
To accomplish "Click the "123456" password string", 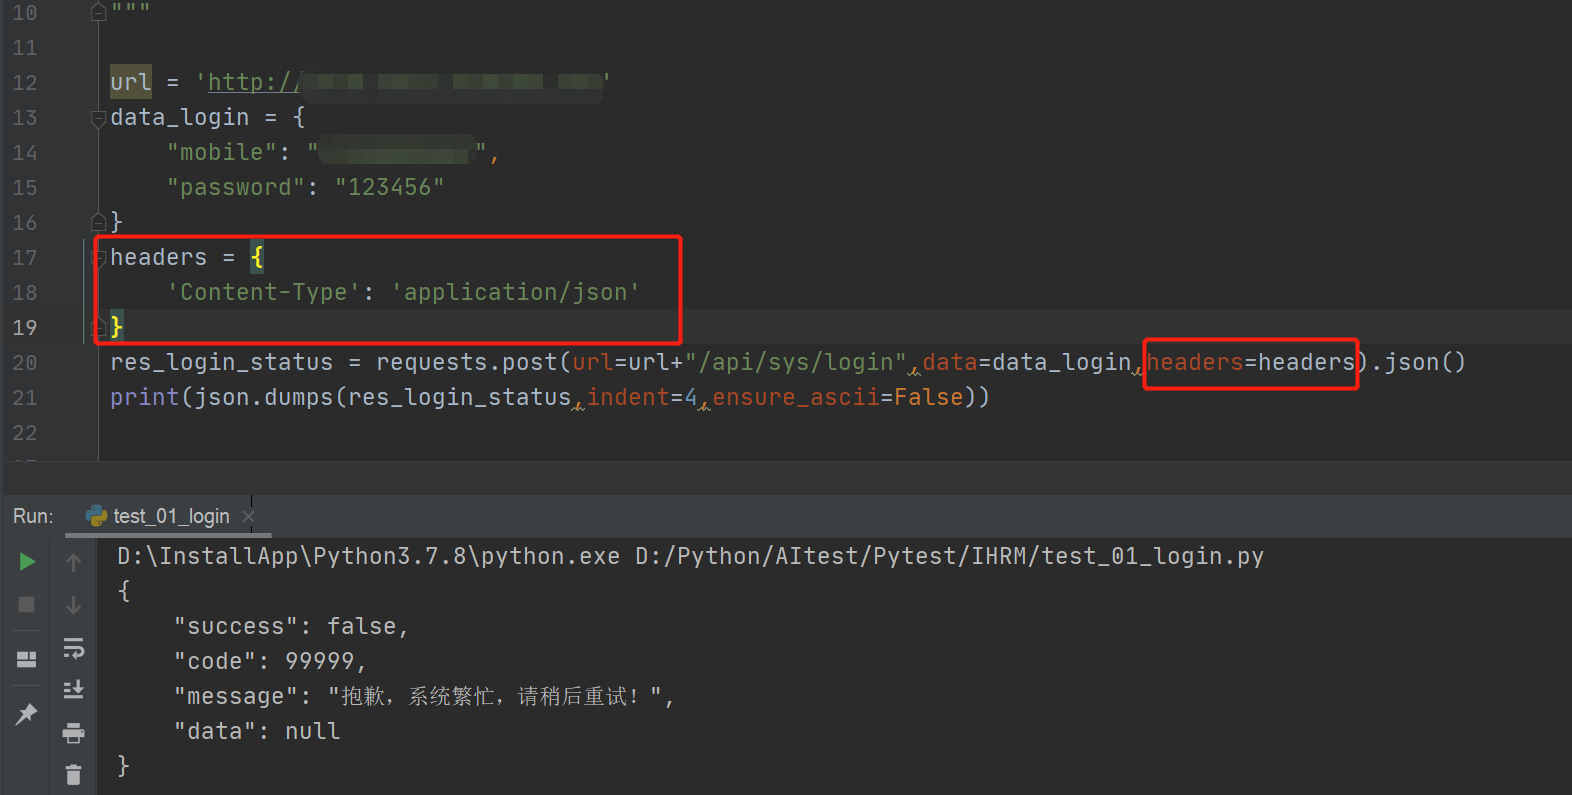I will click(390, 187).
